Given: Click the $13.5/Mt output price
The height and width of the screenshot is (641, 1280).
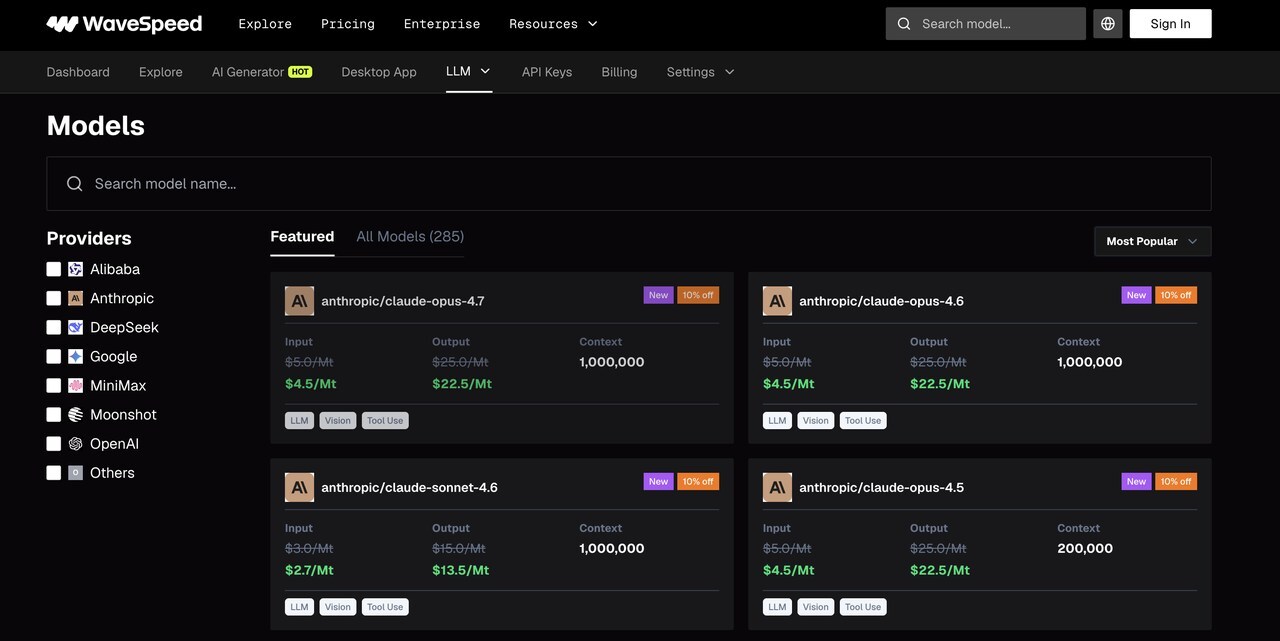Looking at the screenshot, I should tap(461, 570).
